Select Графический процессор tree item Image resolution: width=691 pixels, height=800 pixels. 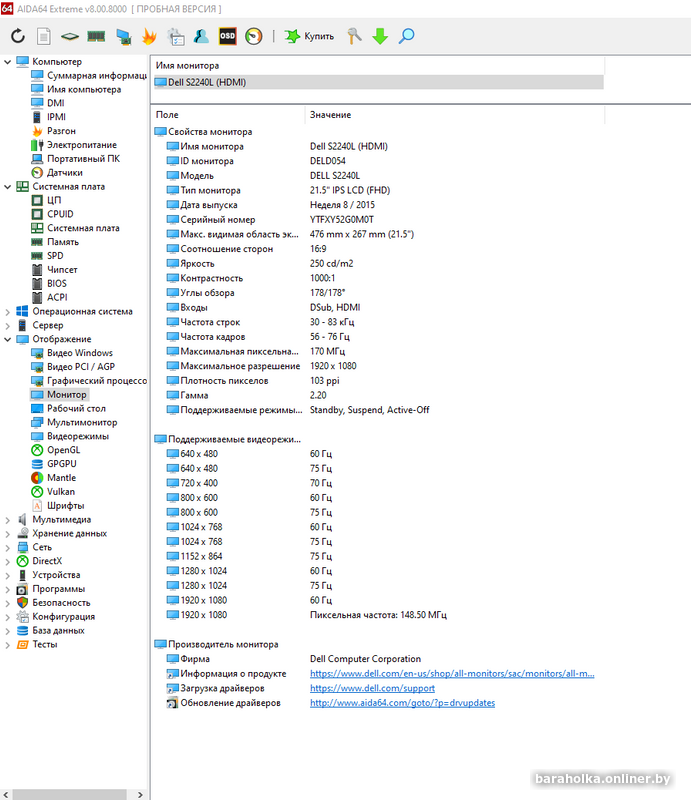pyautogui.click(x=89, y=381)
